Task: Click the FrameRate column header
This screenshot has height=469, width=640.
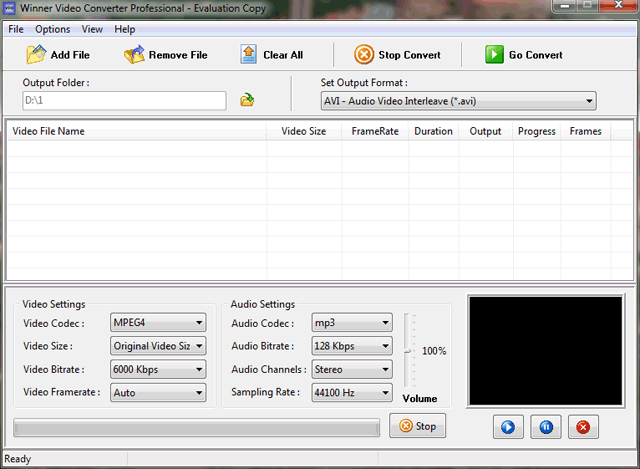Action: point(375,131)
